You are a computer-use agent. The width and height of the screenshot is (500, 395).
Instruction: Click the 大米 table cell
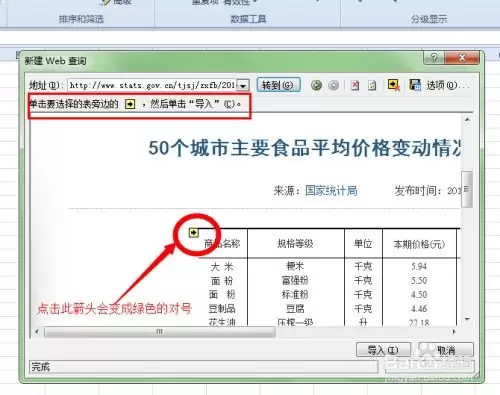(222, 266)
